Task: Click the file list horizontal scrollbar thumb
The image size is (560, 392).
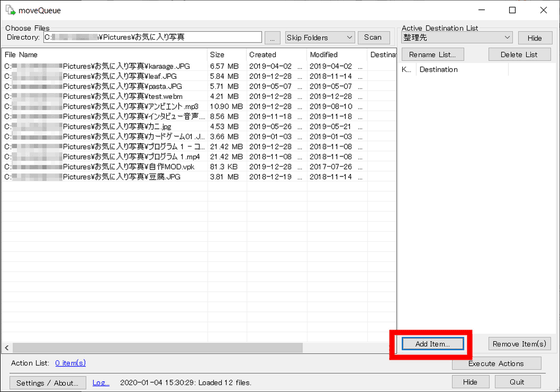Action: (x=158, y=347)
